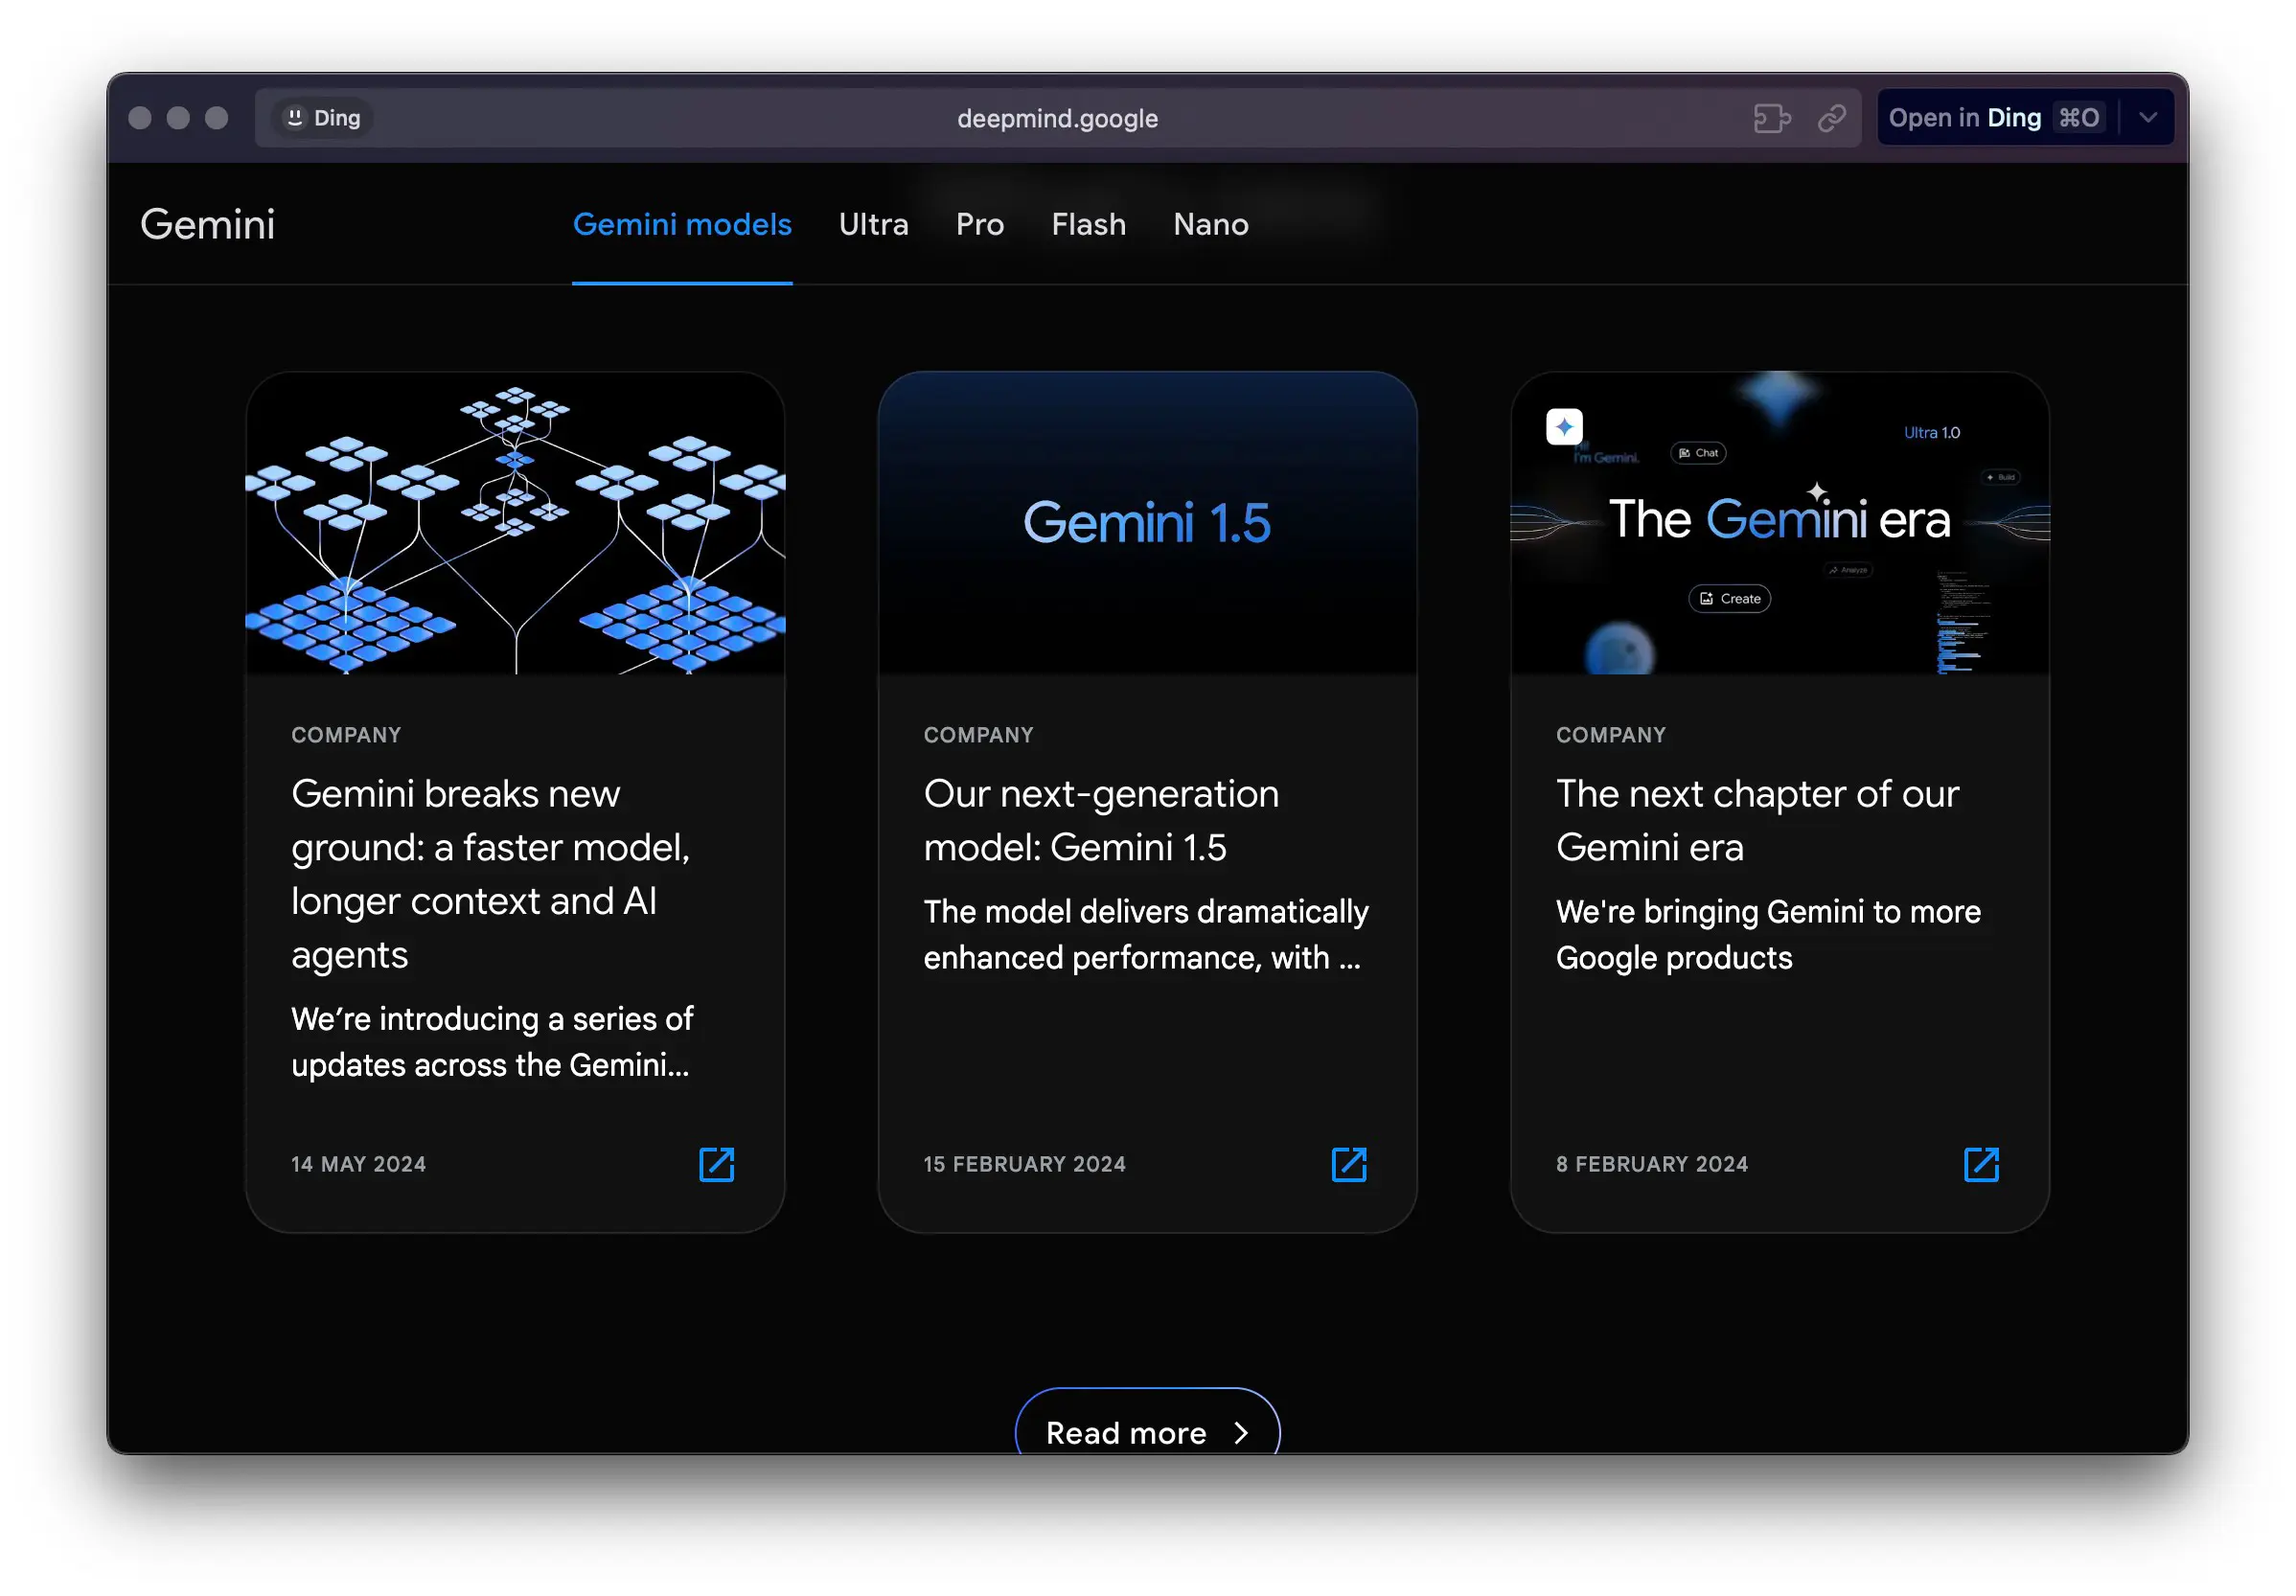
Task: Click the Ding app icon in tab bar
Action: (x=291, y=117)
